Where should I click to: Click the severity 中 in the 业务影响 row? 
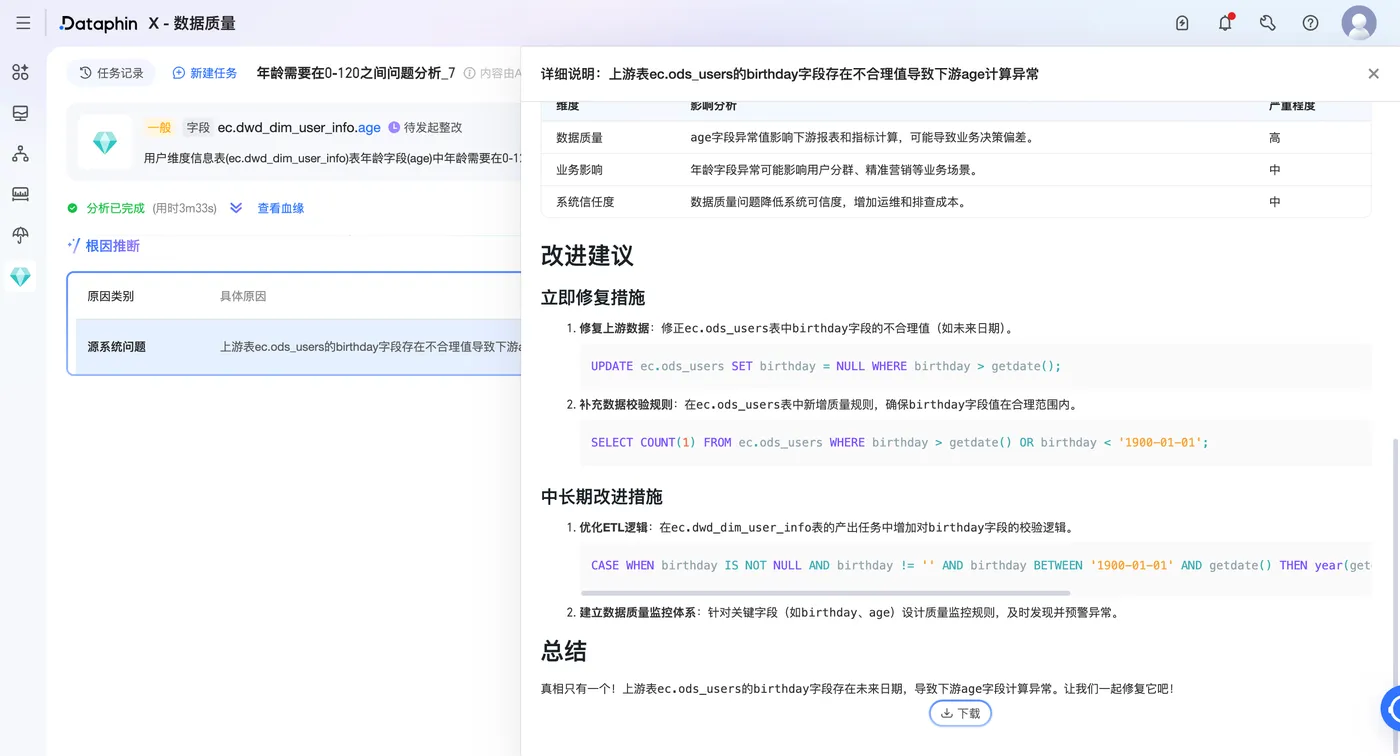1275,170
